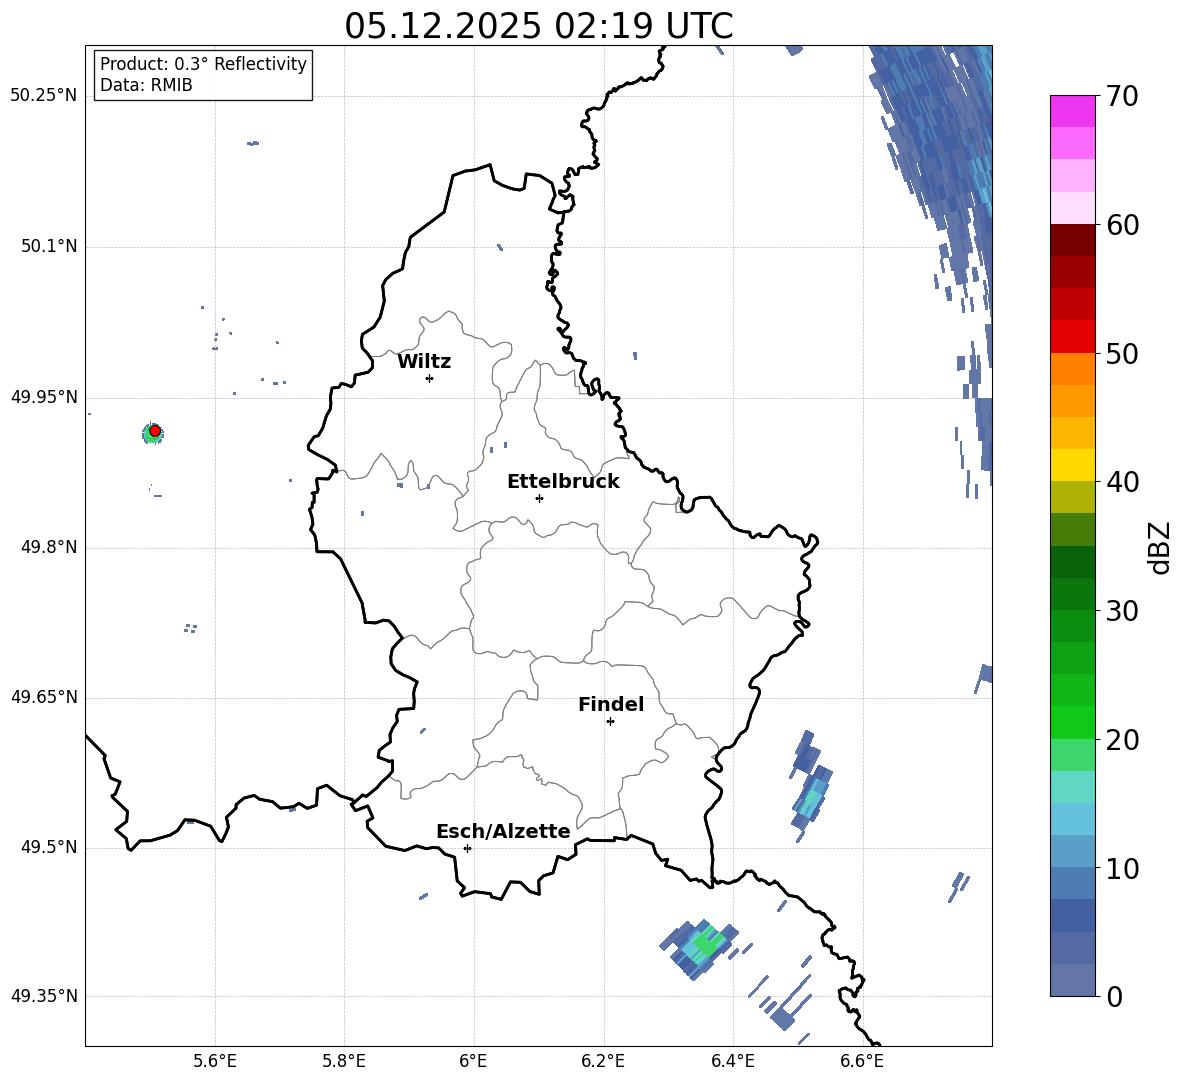Screen dimensions: 1184x1081
Task: Click the cross marker below Esch/Alzette
Action: (467, 848)
